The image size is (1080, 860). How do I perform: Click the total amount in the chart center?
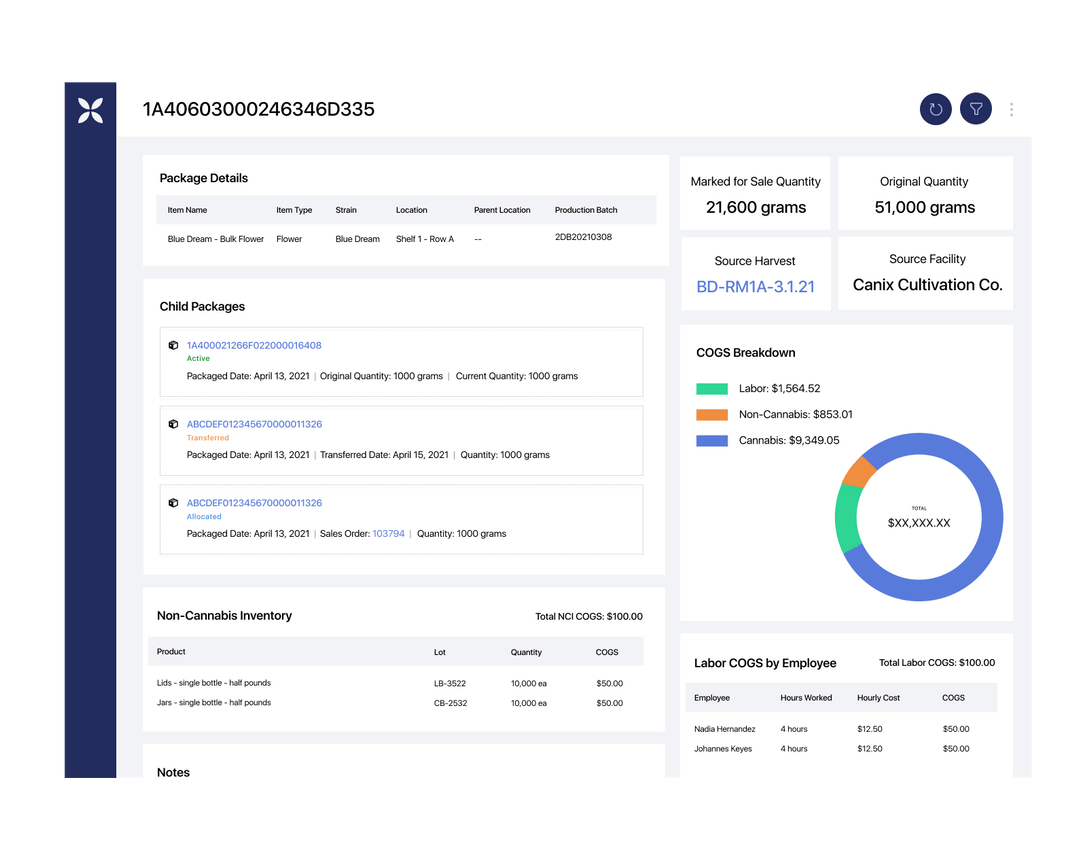pos(919,521)
